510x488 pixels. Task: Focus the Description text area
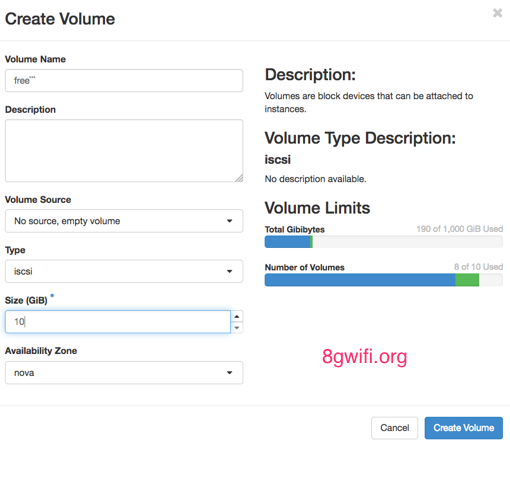(124, 151)
